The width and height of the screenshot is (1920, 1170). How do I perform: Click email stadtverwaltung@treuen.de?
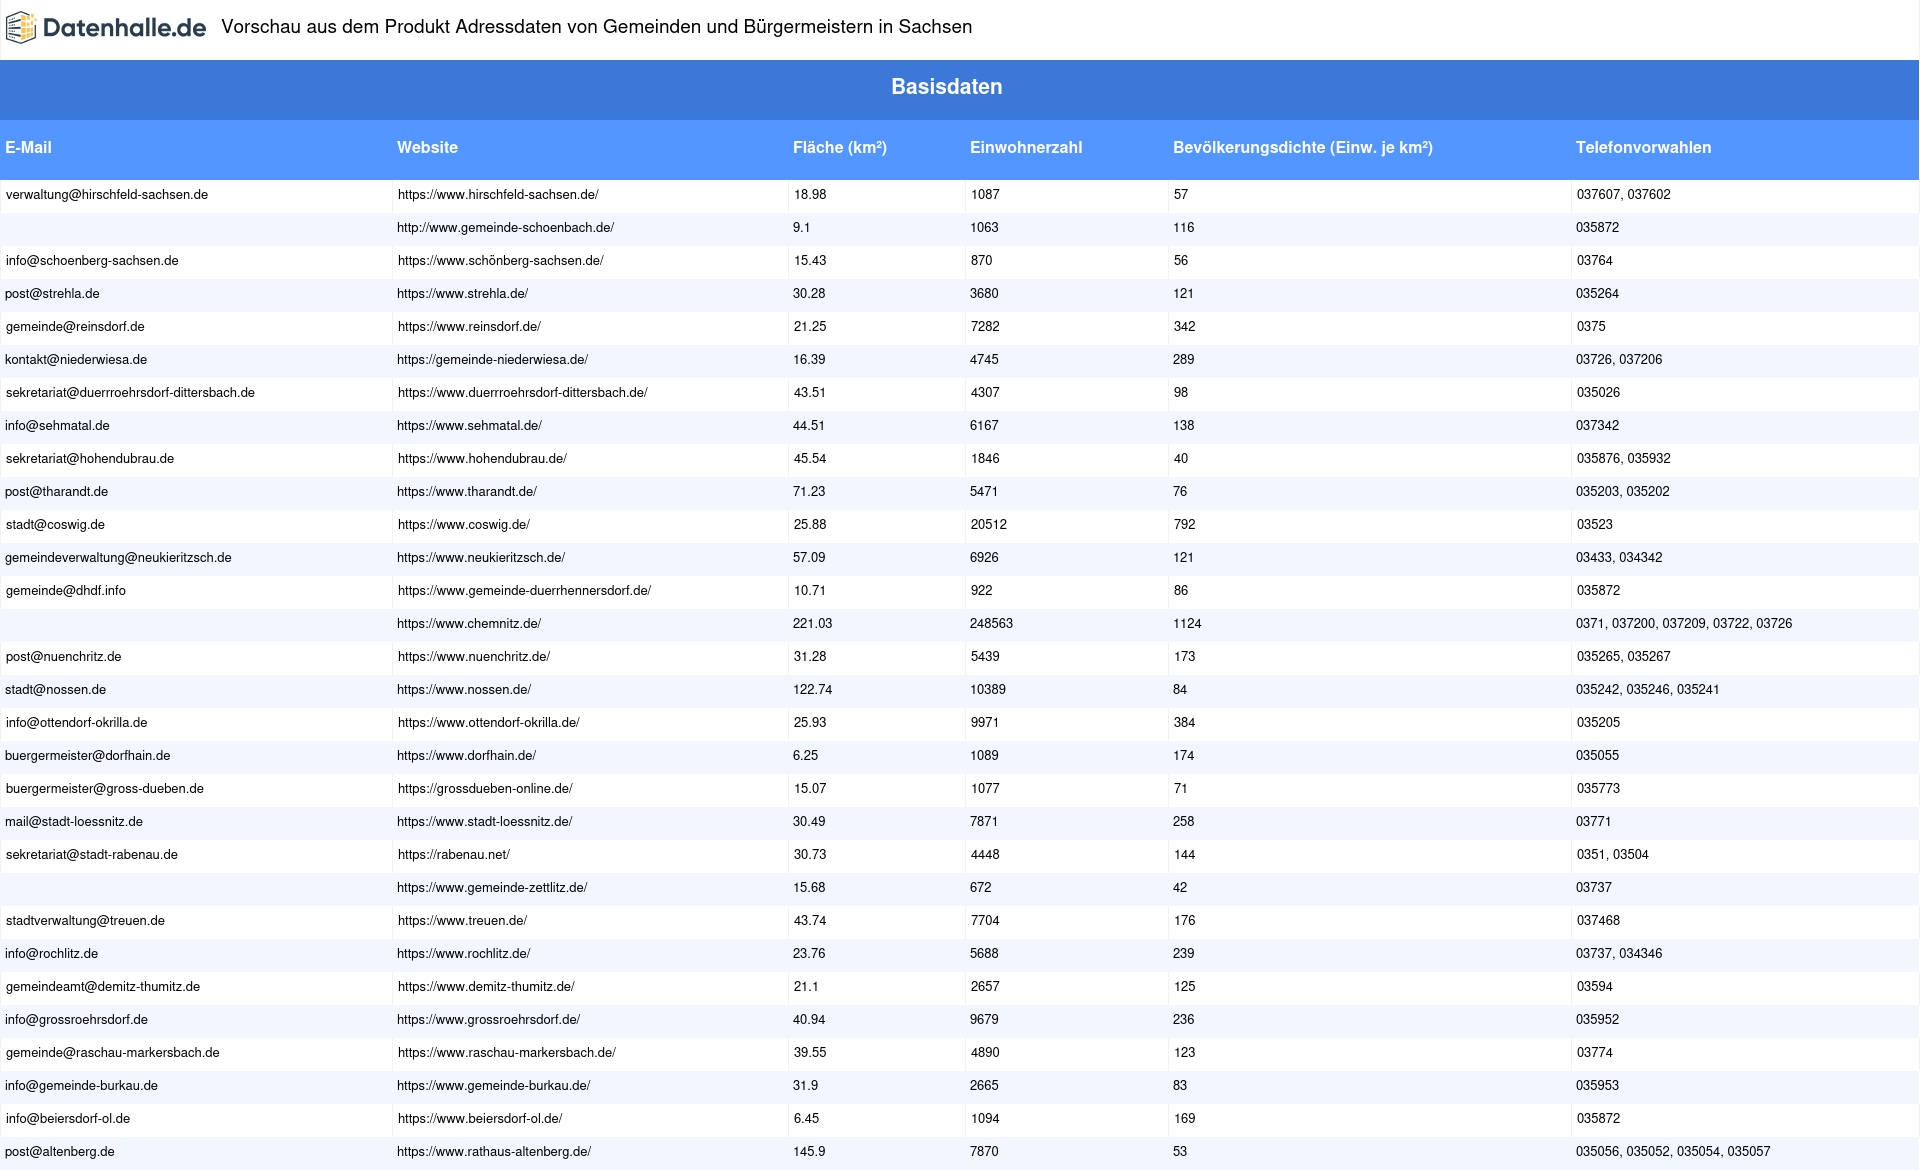(x=85, y=921)
